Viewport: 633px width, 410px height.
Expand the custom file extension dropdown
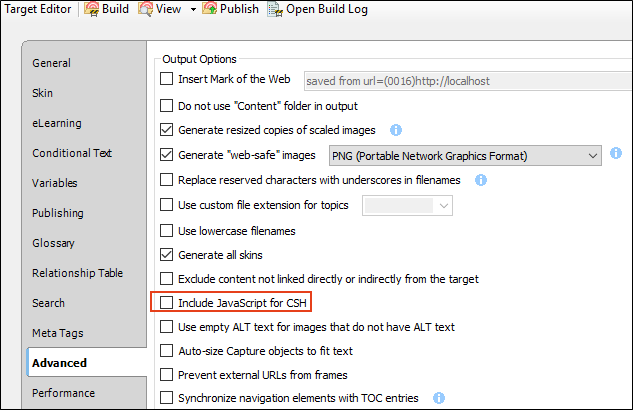coord(407,206)
